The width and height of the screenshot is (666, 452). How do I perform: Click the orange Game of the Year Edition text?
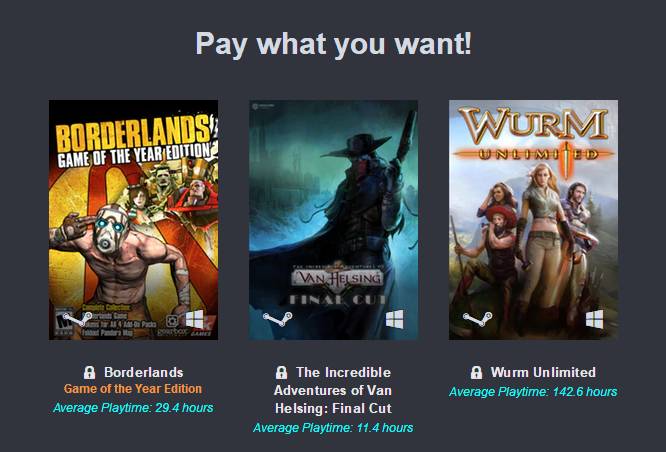pyautogui.click(x=133, y=389)
